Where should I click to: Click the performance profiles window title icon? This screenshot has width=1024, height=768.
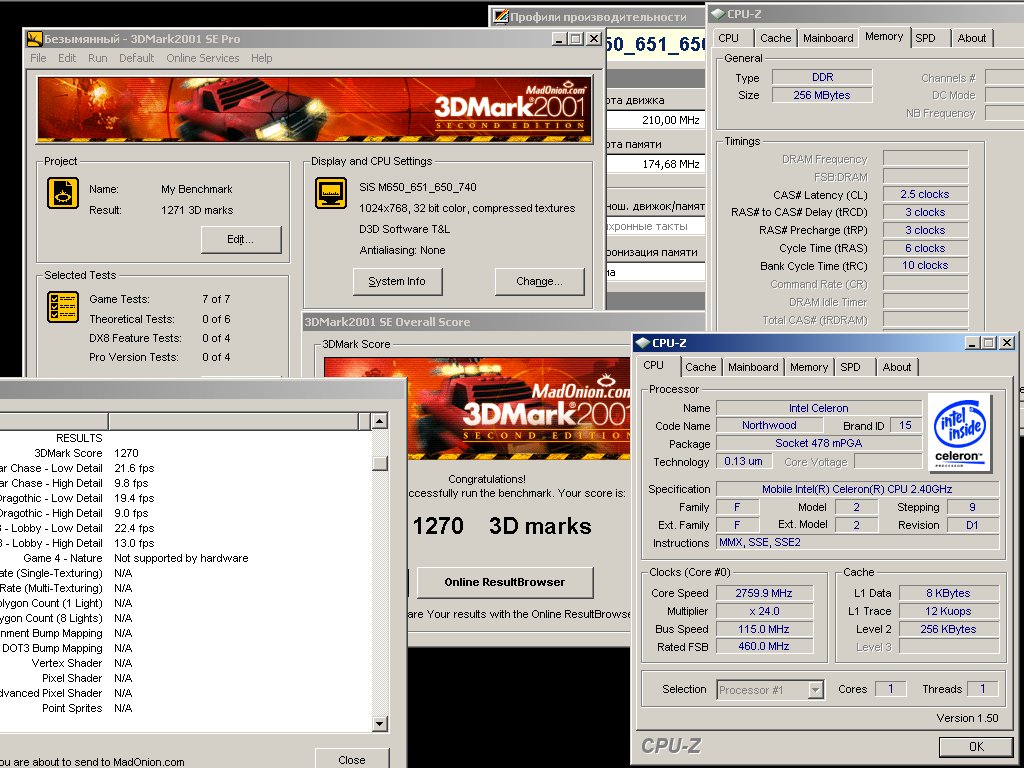(x=501, y=16)
